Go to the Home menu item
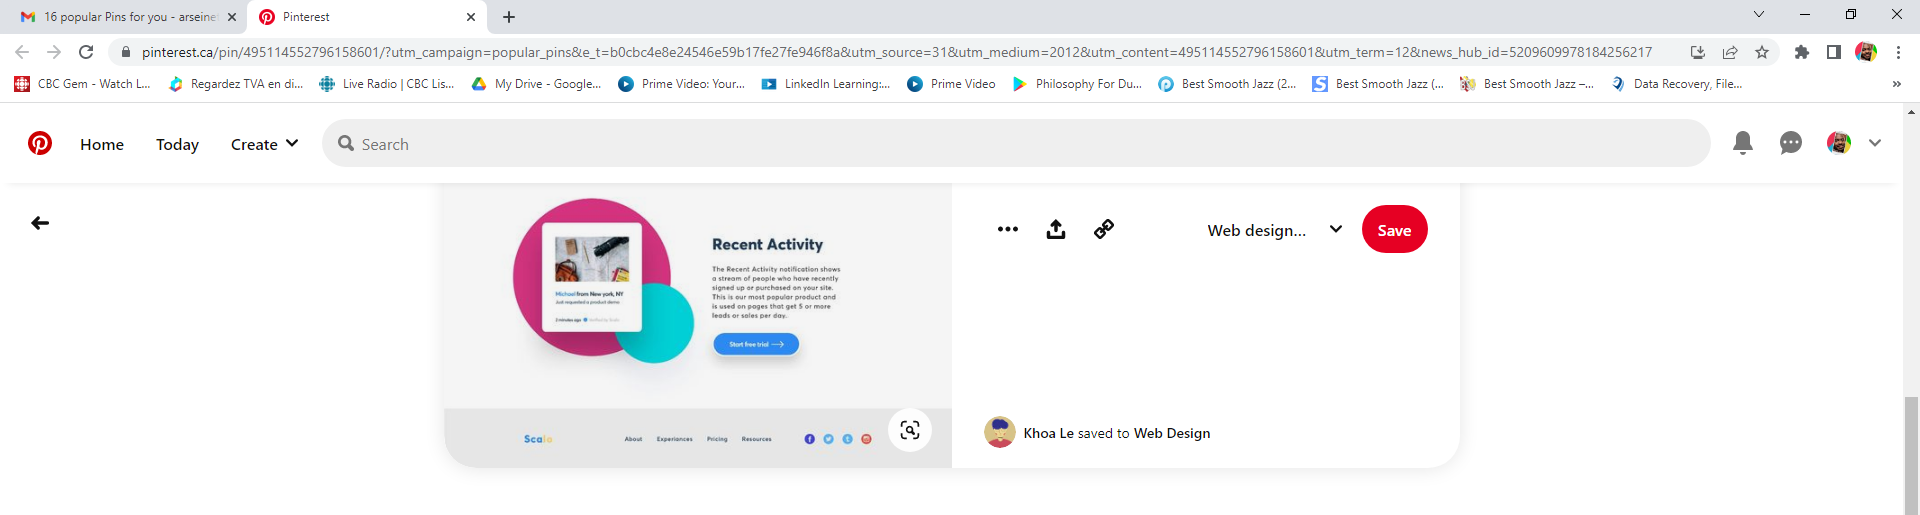Image resolution: width=1920 pixels, height=515 pixels. pyautogui.click(x=102, y=144)
